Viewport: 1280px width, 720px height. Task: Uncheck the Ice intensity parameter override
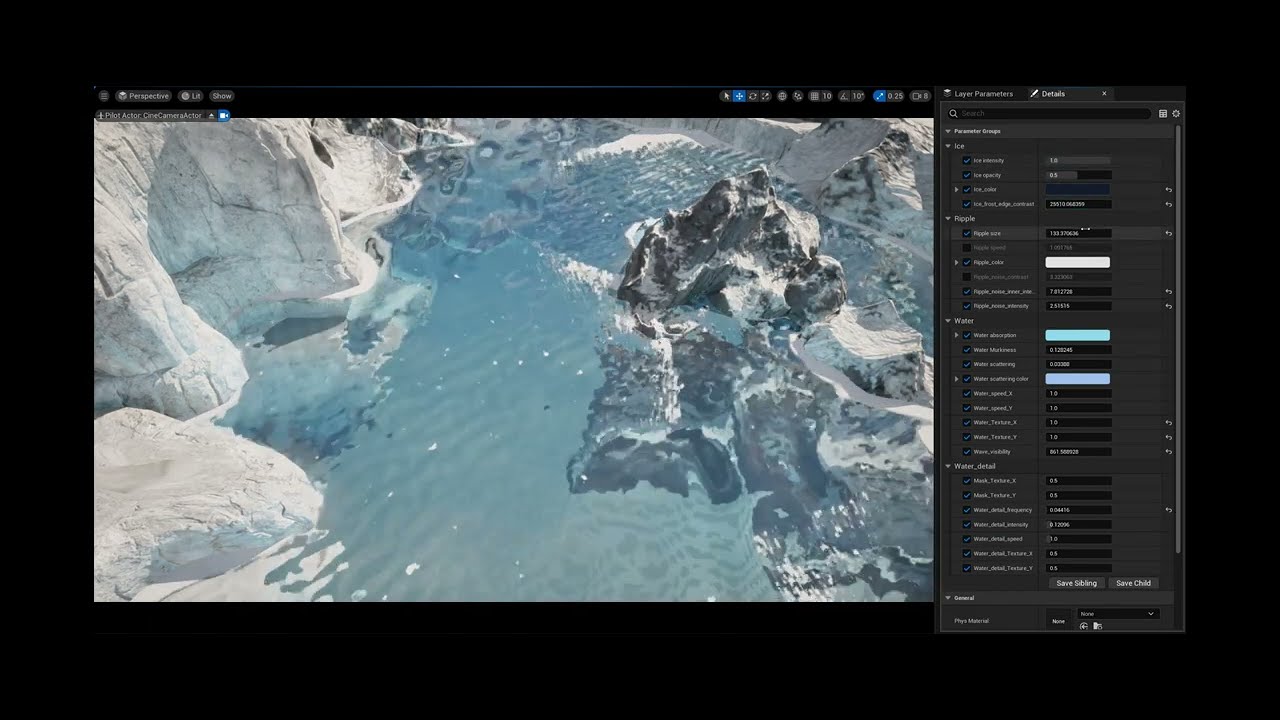click(967, 161)
